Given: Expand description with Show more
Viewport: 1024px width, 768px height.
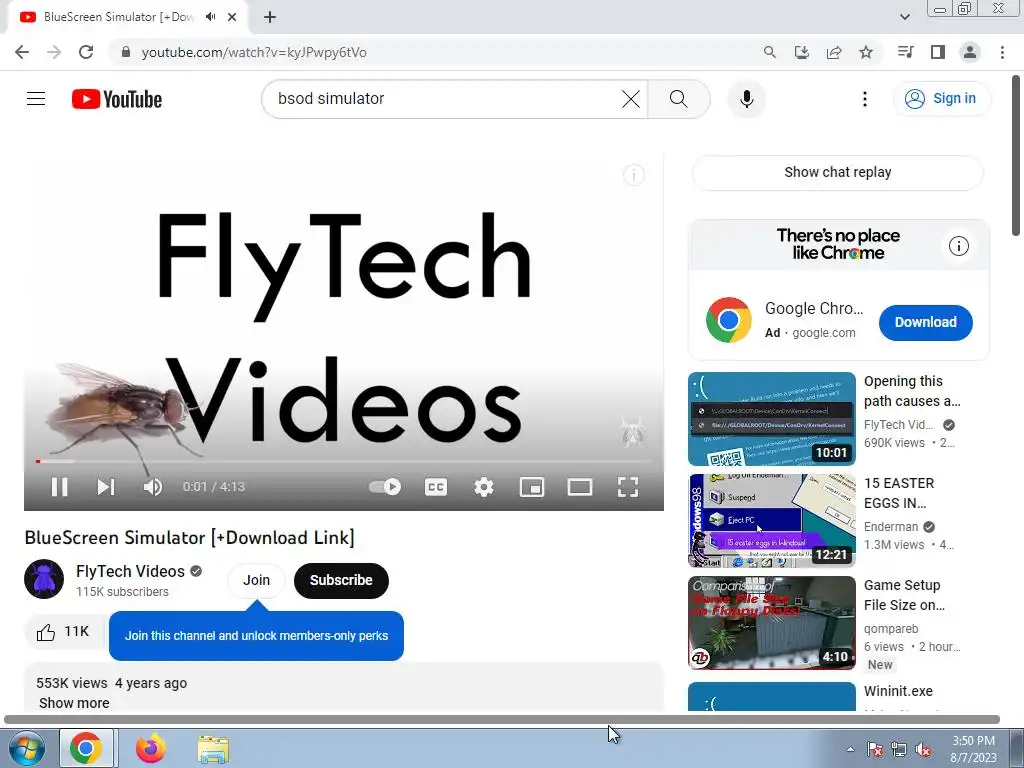Looking at the screenshot, I should (x=74, y=703).
